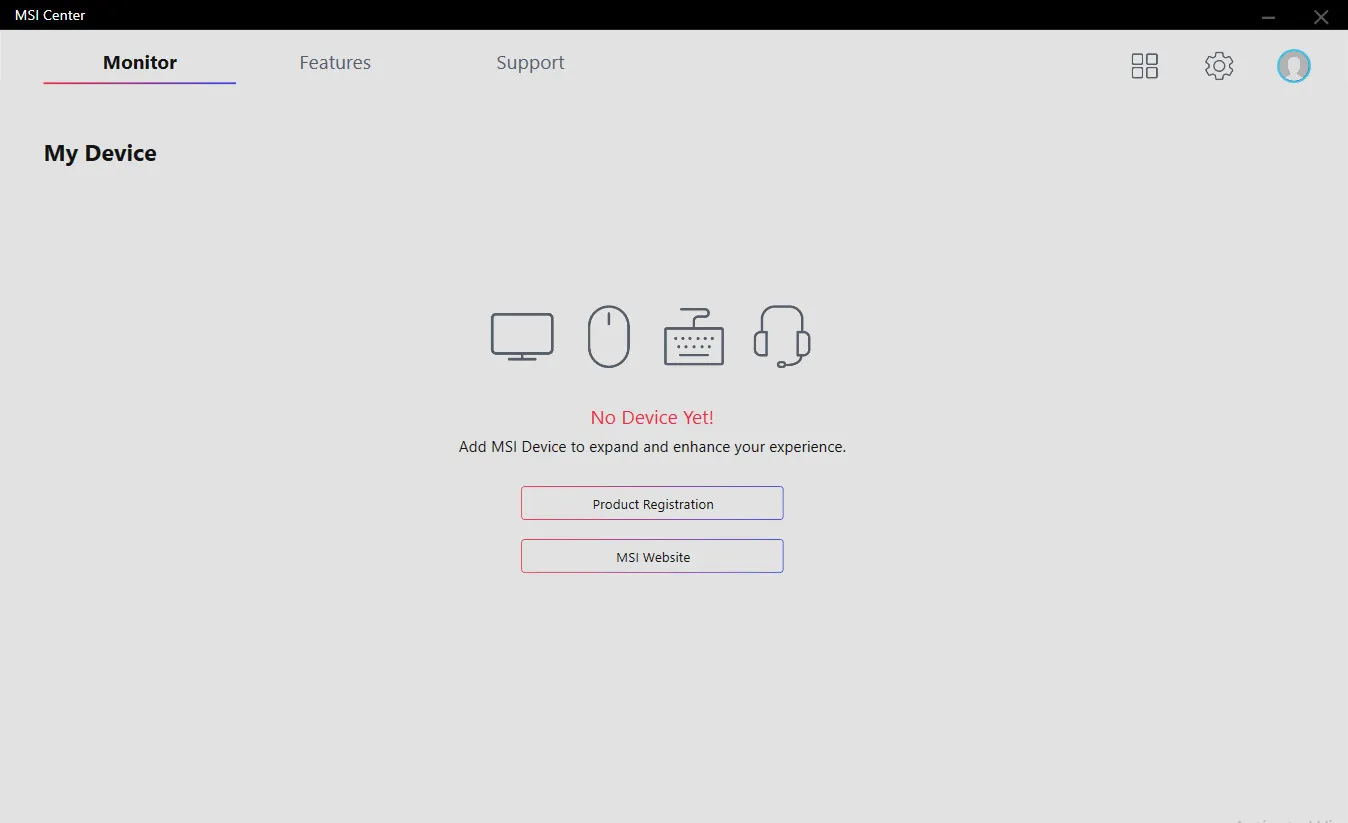Open the settings gear
The height and width of the screenshot is (823, 1348).
point(1218,66)
